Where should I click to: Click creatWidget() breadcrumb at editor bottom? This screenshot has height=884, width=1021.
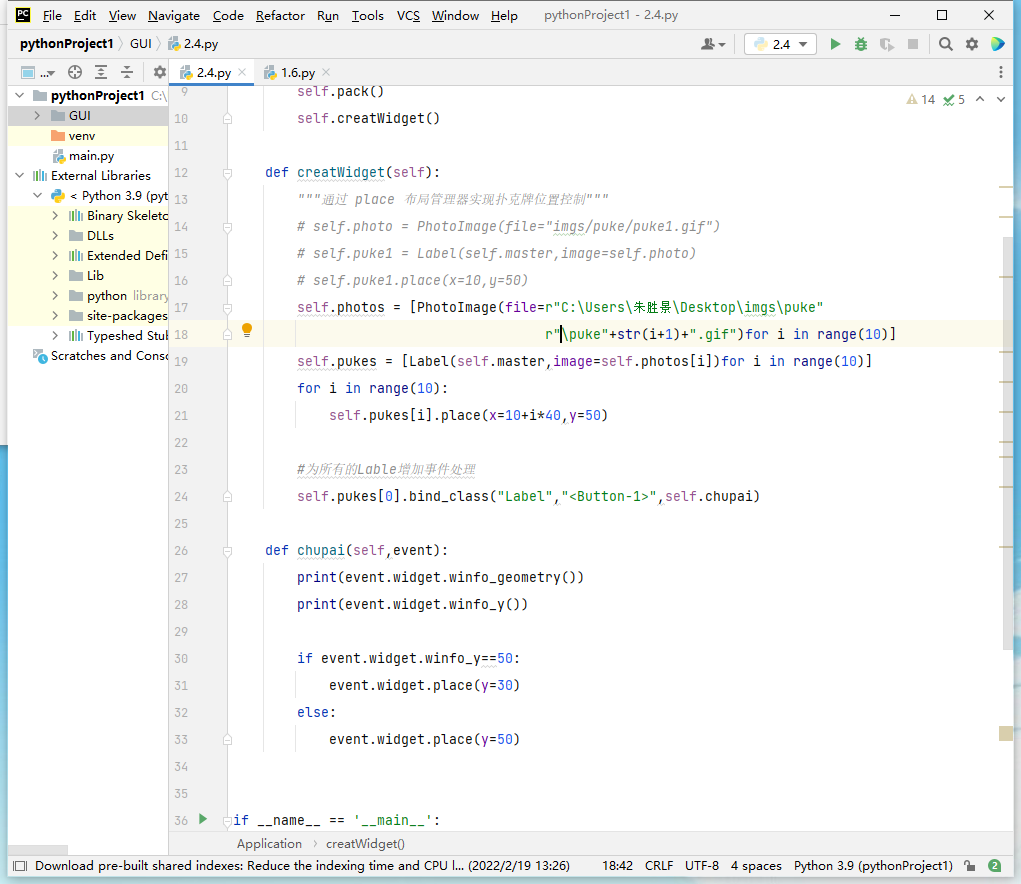click(x=365, y=844)
